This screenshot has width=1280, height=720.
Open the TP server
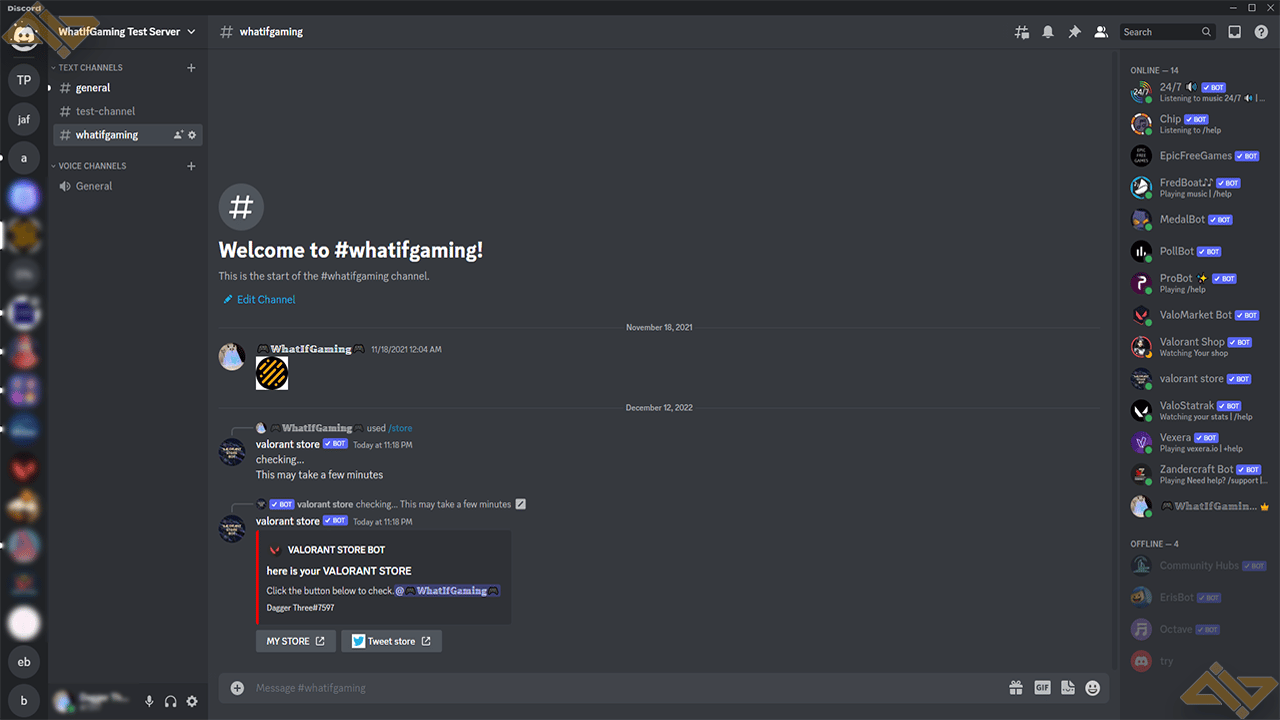coord(24,80)
